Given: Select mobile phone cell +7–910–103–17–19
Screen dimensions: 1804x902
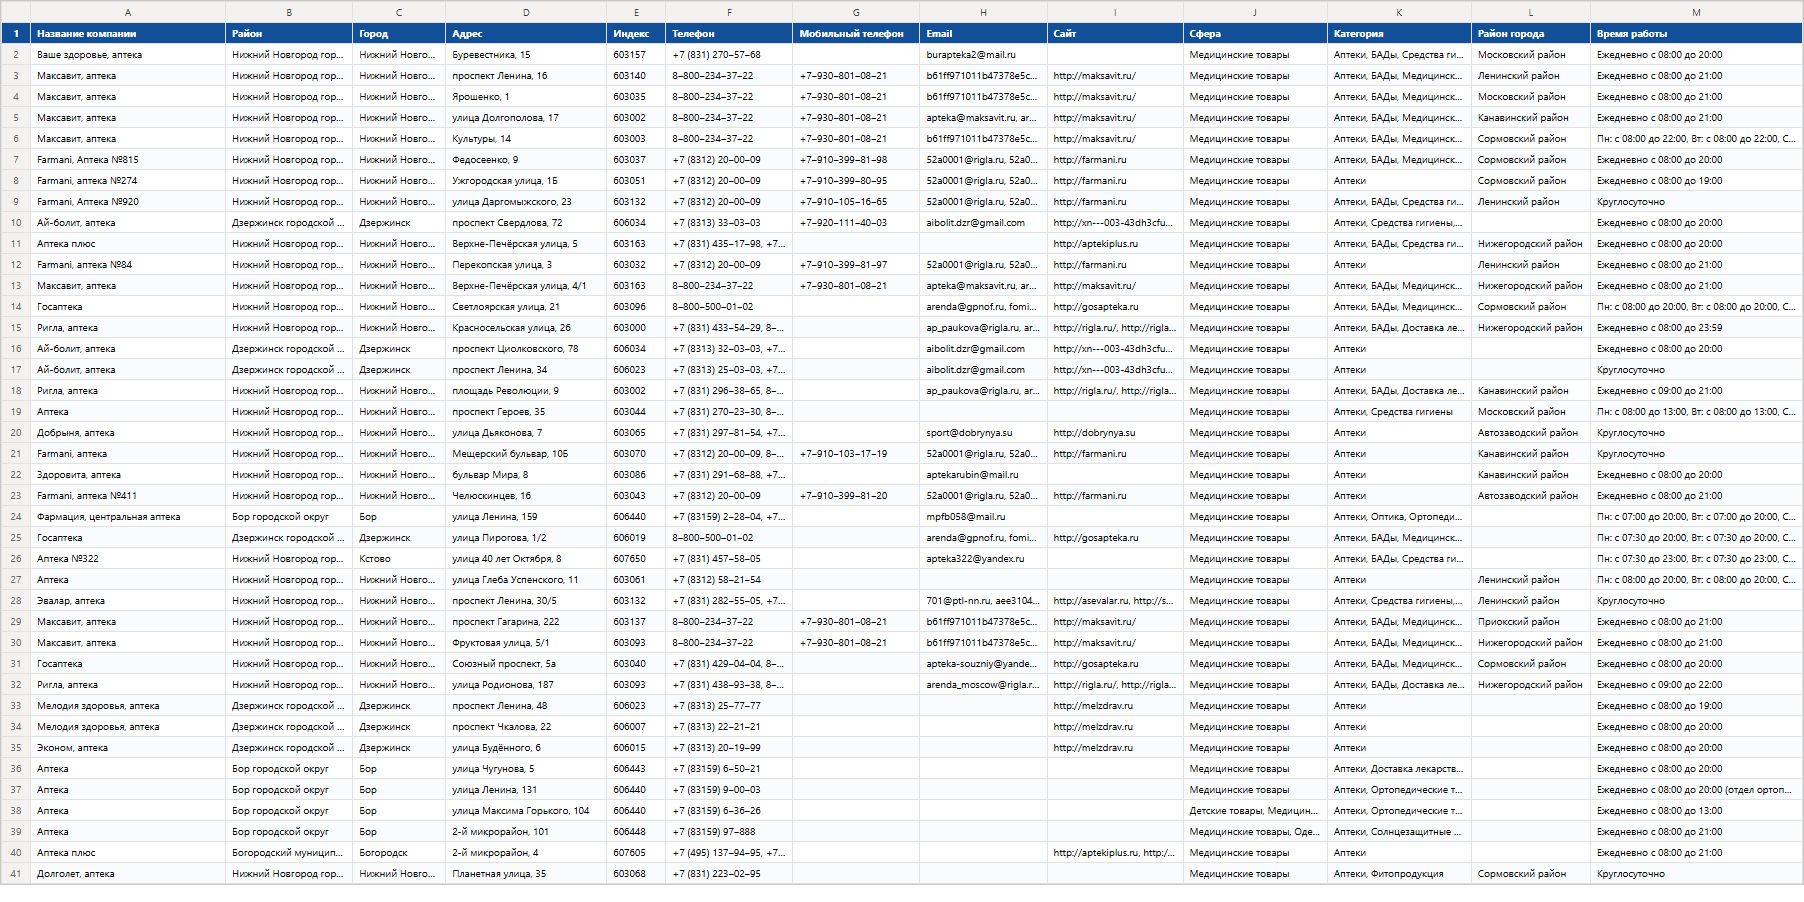Looking at the screenshot, I should [856, 454].
